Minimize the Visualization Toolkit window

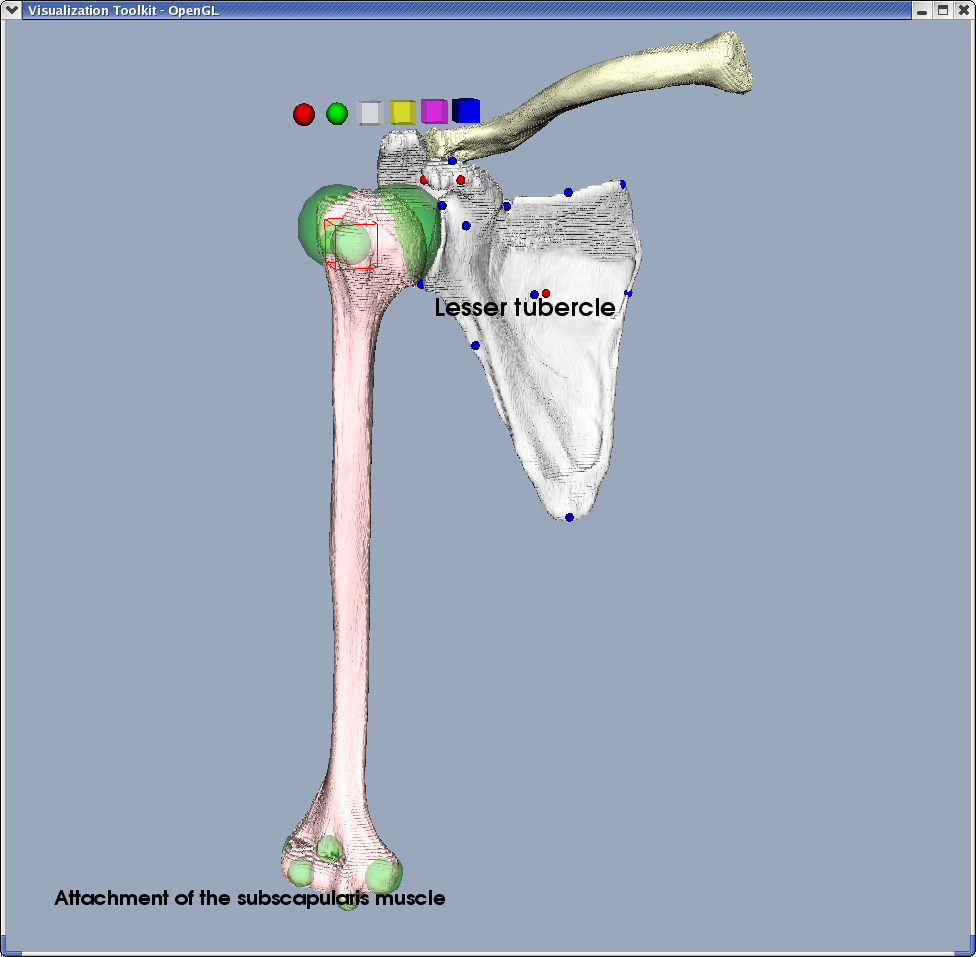(x=921, y=10)
